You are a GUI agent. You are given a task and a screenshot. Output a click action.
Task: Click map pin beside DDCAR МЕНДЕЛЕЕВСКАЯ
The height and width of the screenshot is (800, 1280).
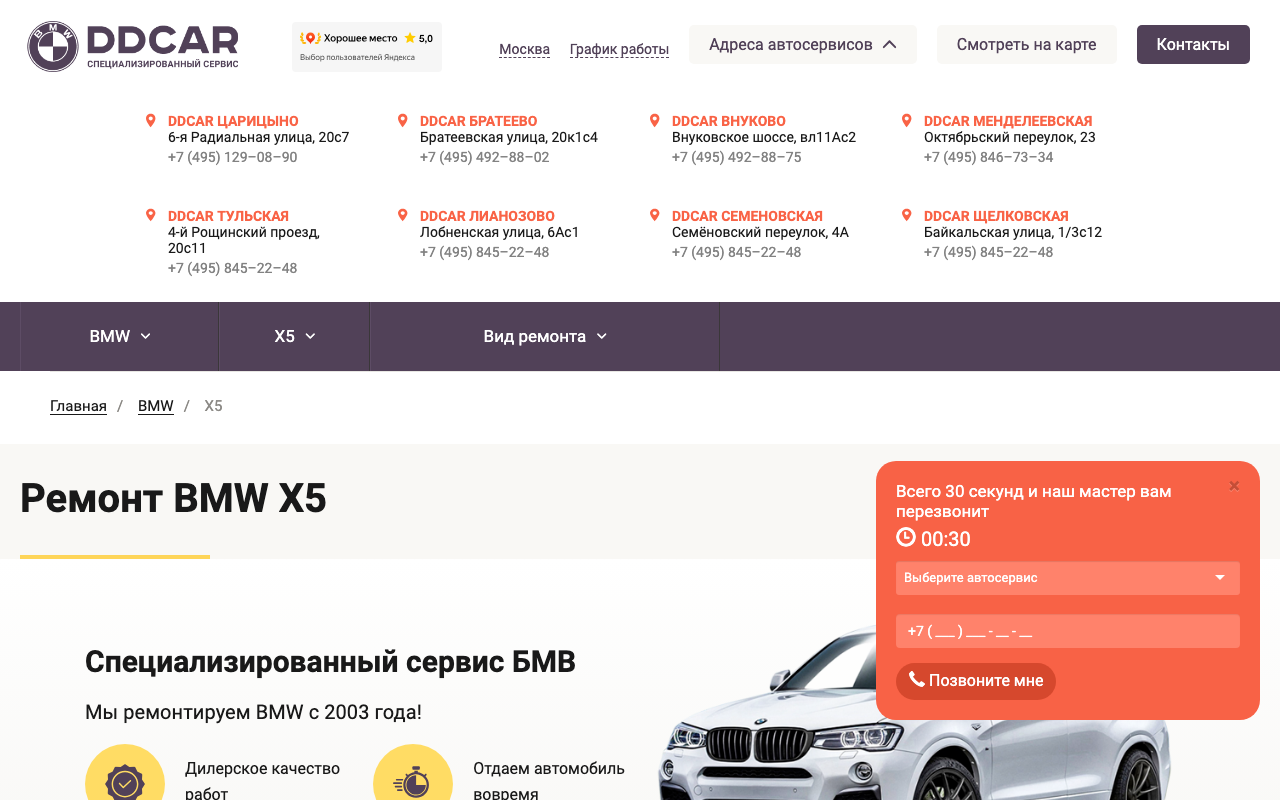(x=907, y=120)
